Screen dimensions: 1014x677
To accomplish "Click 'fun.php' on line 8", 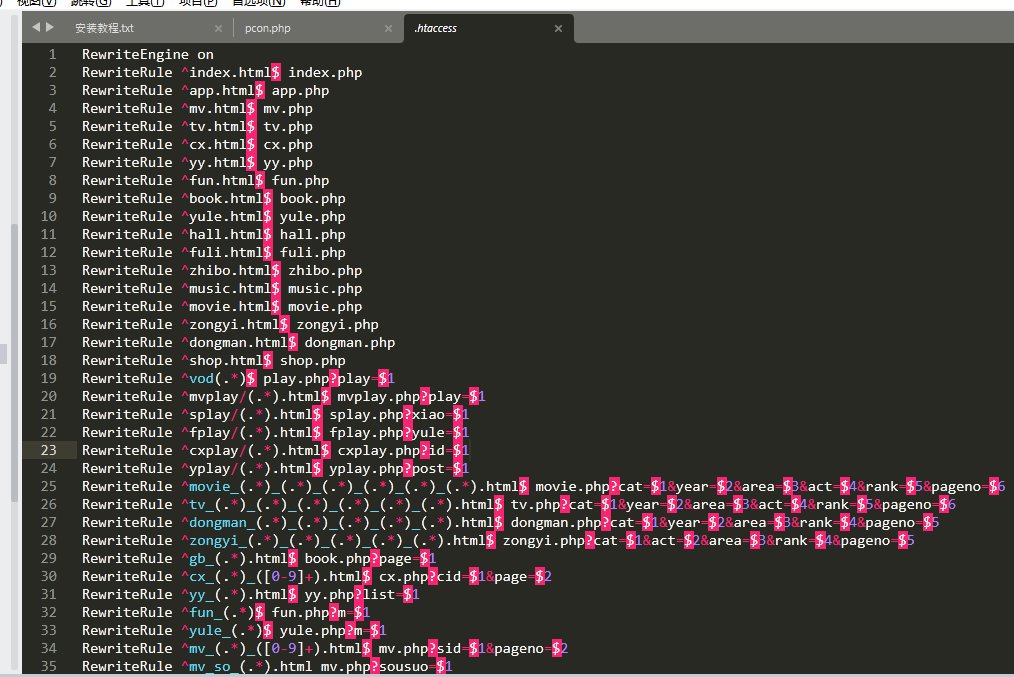I will click(300, 180).
